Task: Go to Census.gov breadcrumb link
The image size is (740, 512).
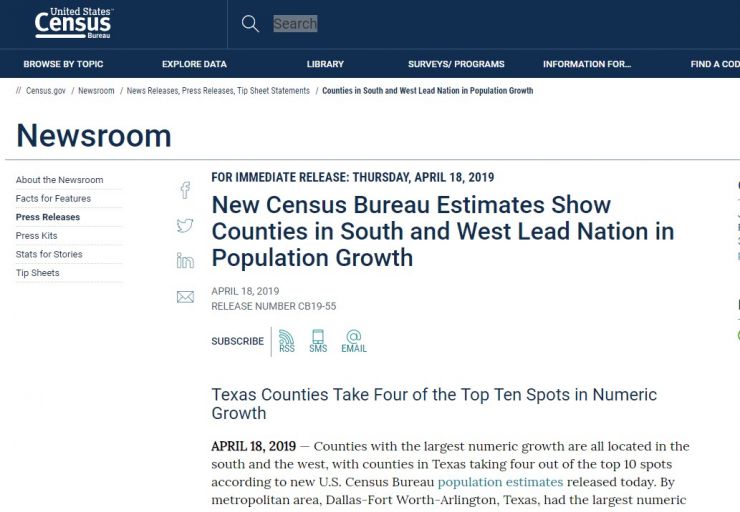Action: click(x=46, y=91)
